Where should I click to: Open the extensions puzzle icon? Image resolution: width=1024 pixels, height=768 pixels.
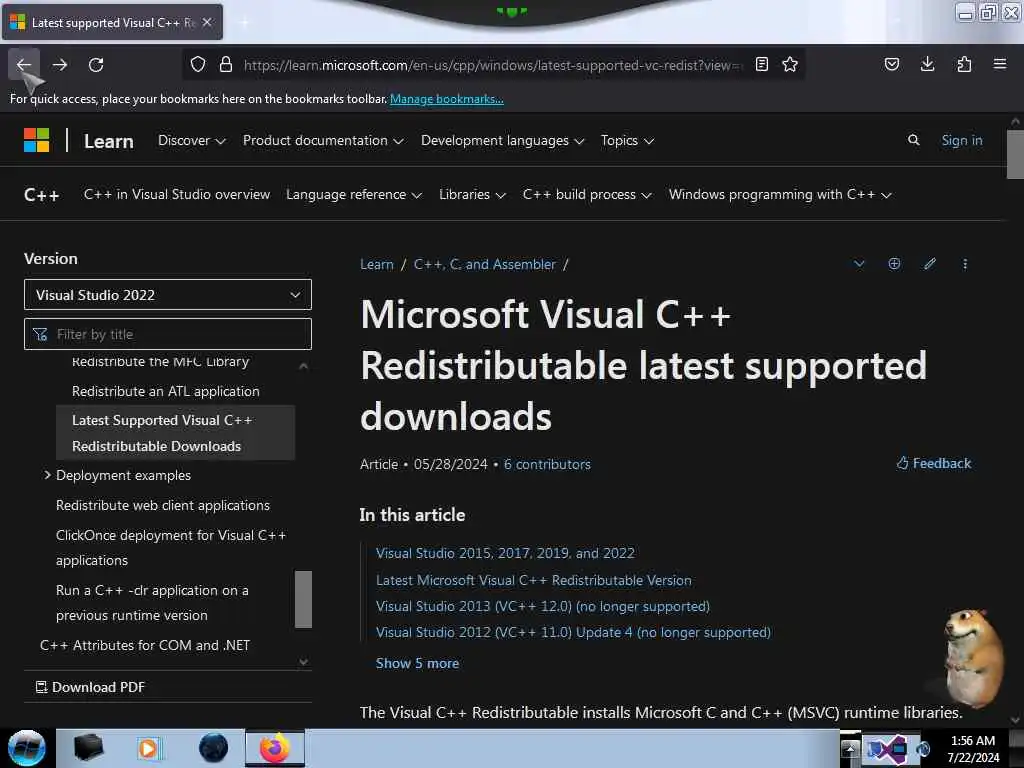(964, 64)
